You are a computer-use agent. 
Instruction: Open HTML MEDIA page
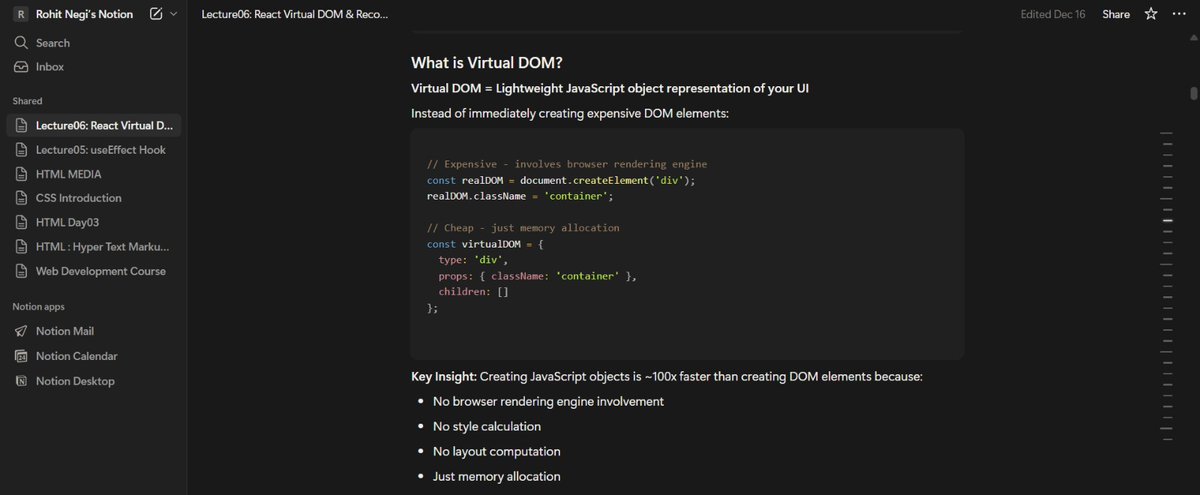93,173
